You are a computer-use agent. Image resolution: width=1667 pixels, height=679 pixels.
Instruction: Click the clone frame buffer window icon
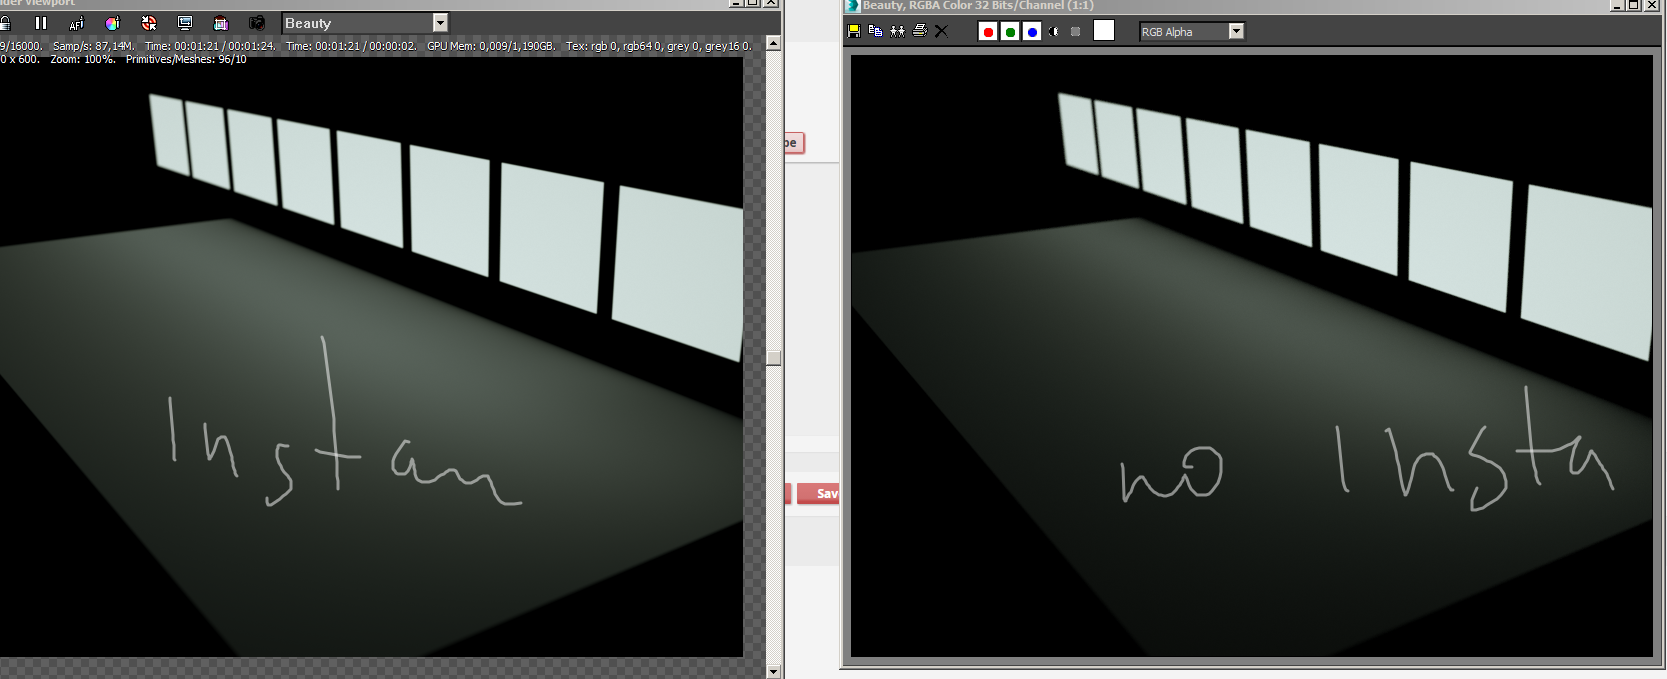pos(898,31)
